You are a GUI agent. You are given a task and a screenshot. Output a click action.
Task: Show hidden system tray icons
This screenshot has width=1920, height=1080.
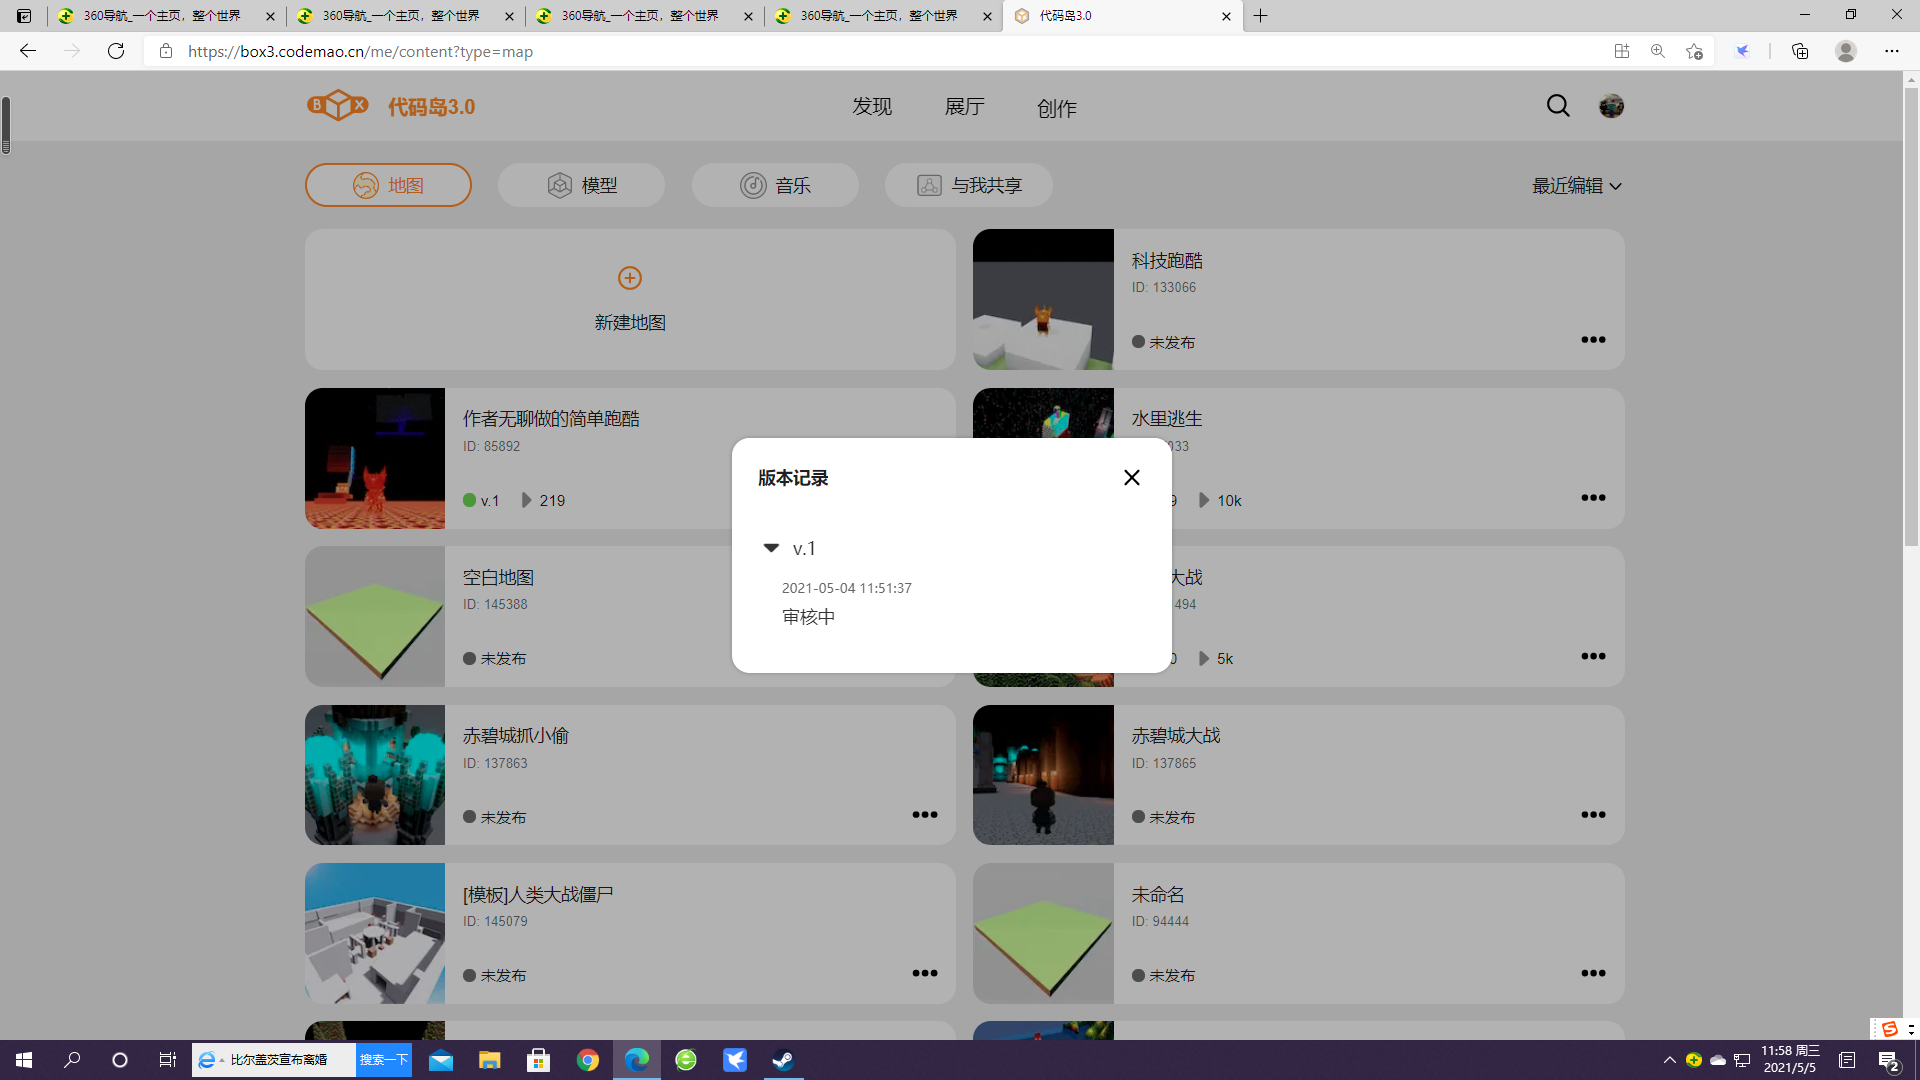(1669, 1060)
